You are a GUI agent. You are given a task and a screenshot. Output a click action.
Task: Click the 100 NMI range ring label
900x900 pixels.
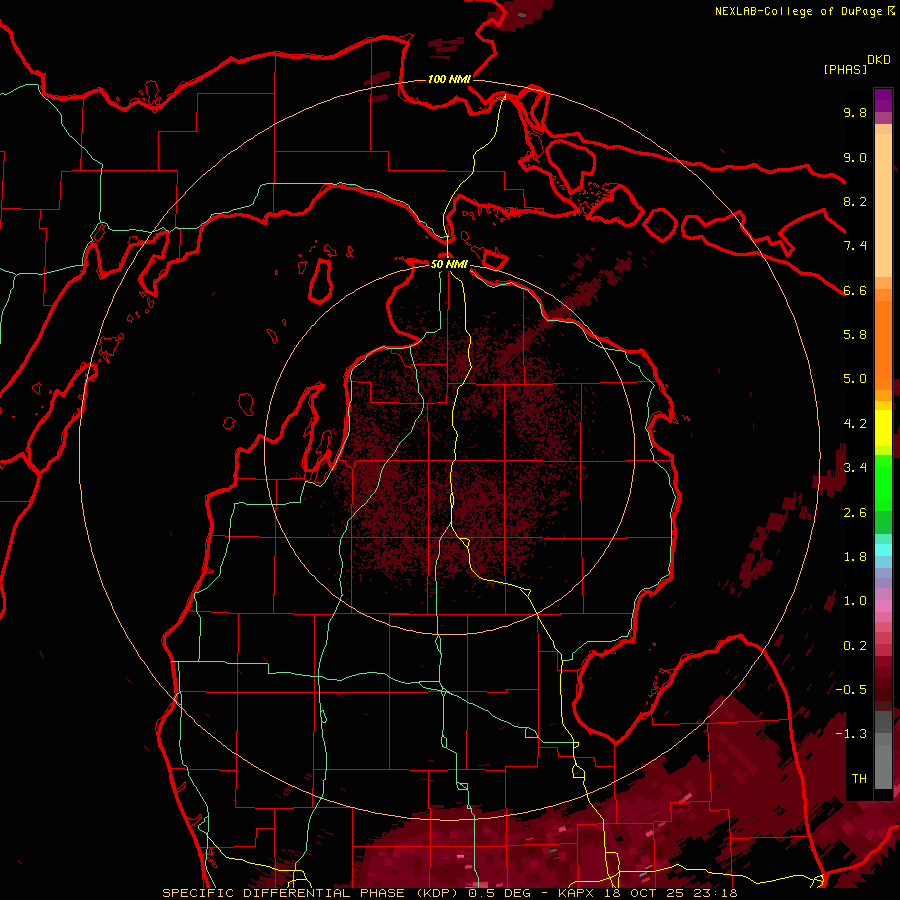click(449, 79)
